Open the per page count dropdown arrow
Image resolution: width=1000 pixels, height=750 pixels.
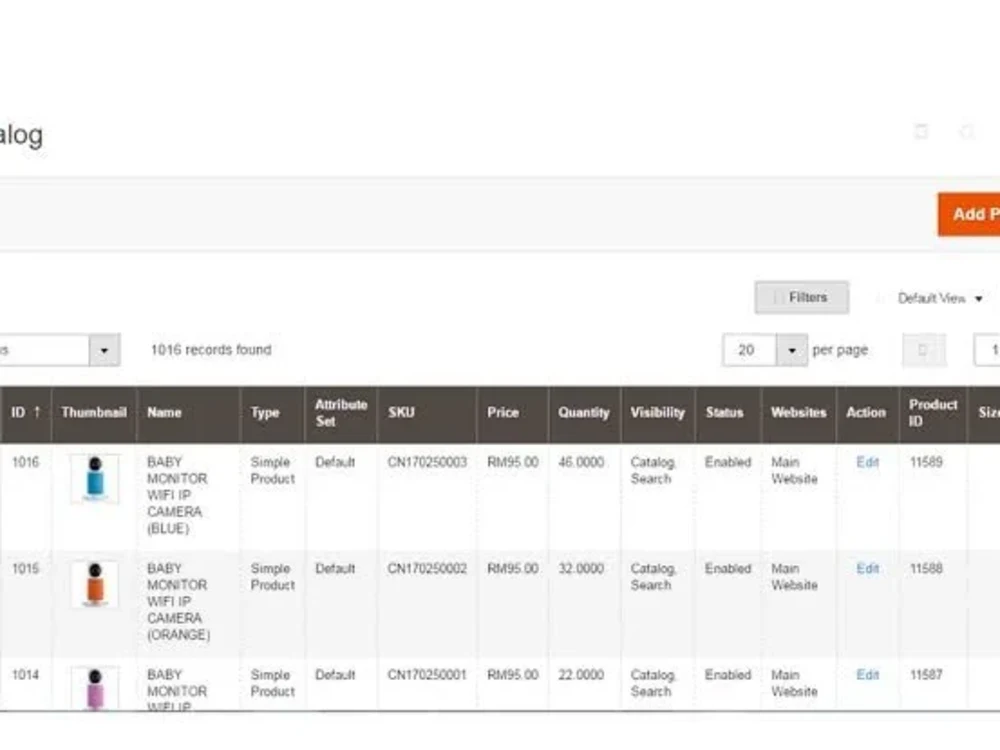(791, 350)
